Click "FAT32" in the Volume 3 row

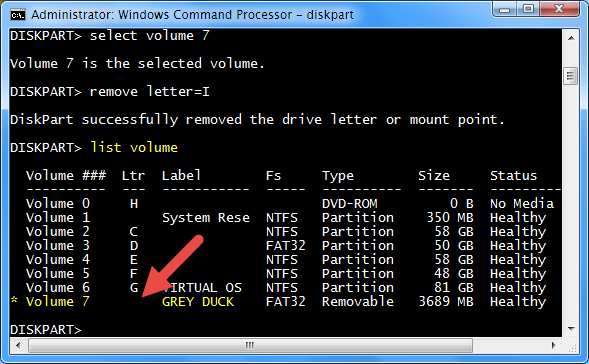285,246
